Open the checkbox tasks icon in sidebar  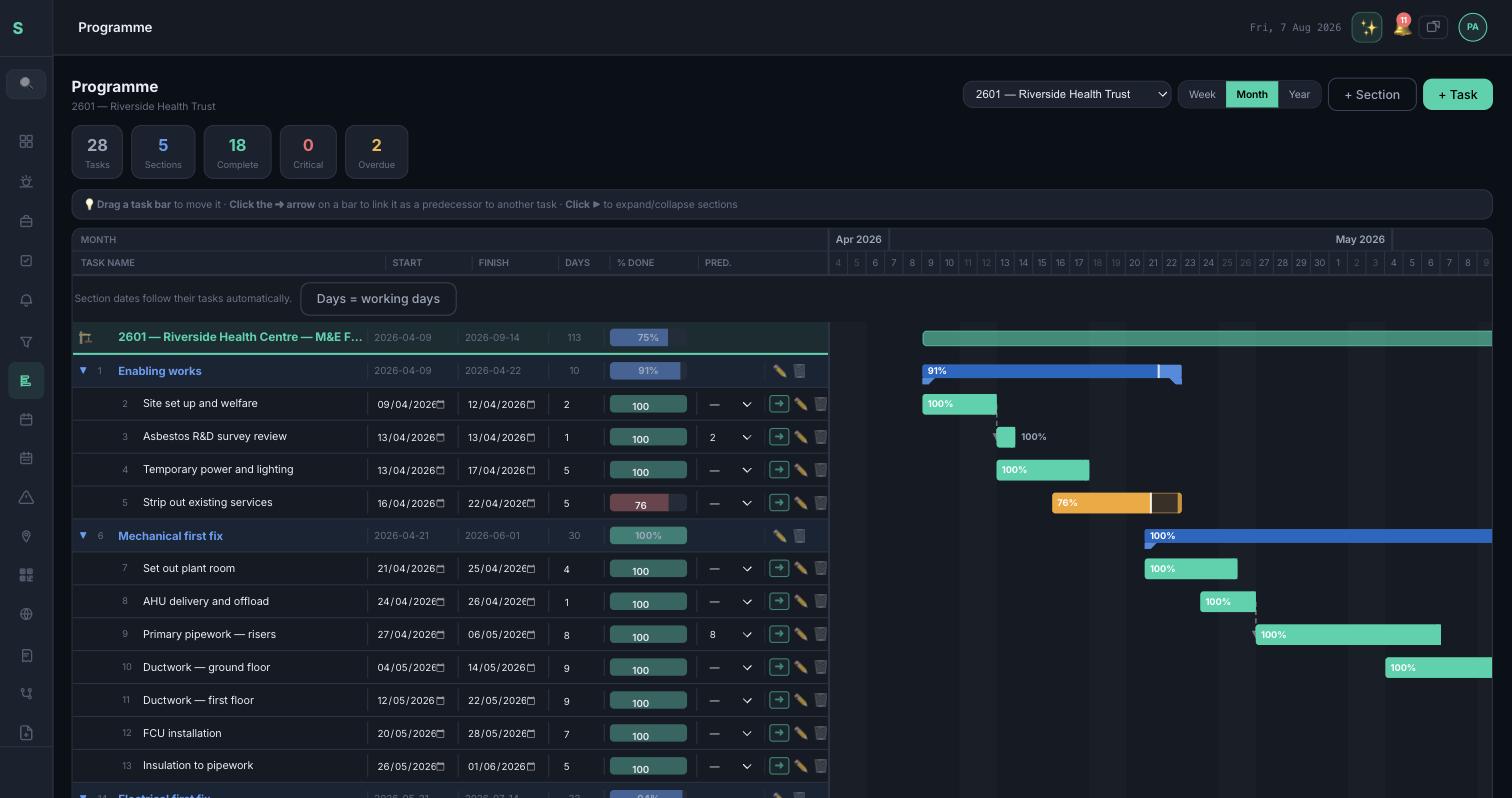pos(26,261)
